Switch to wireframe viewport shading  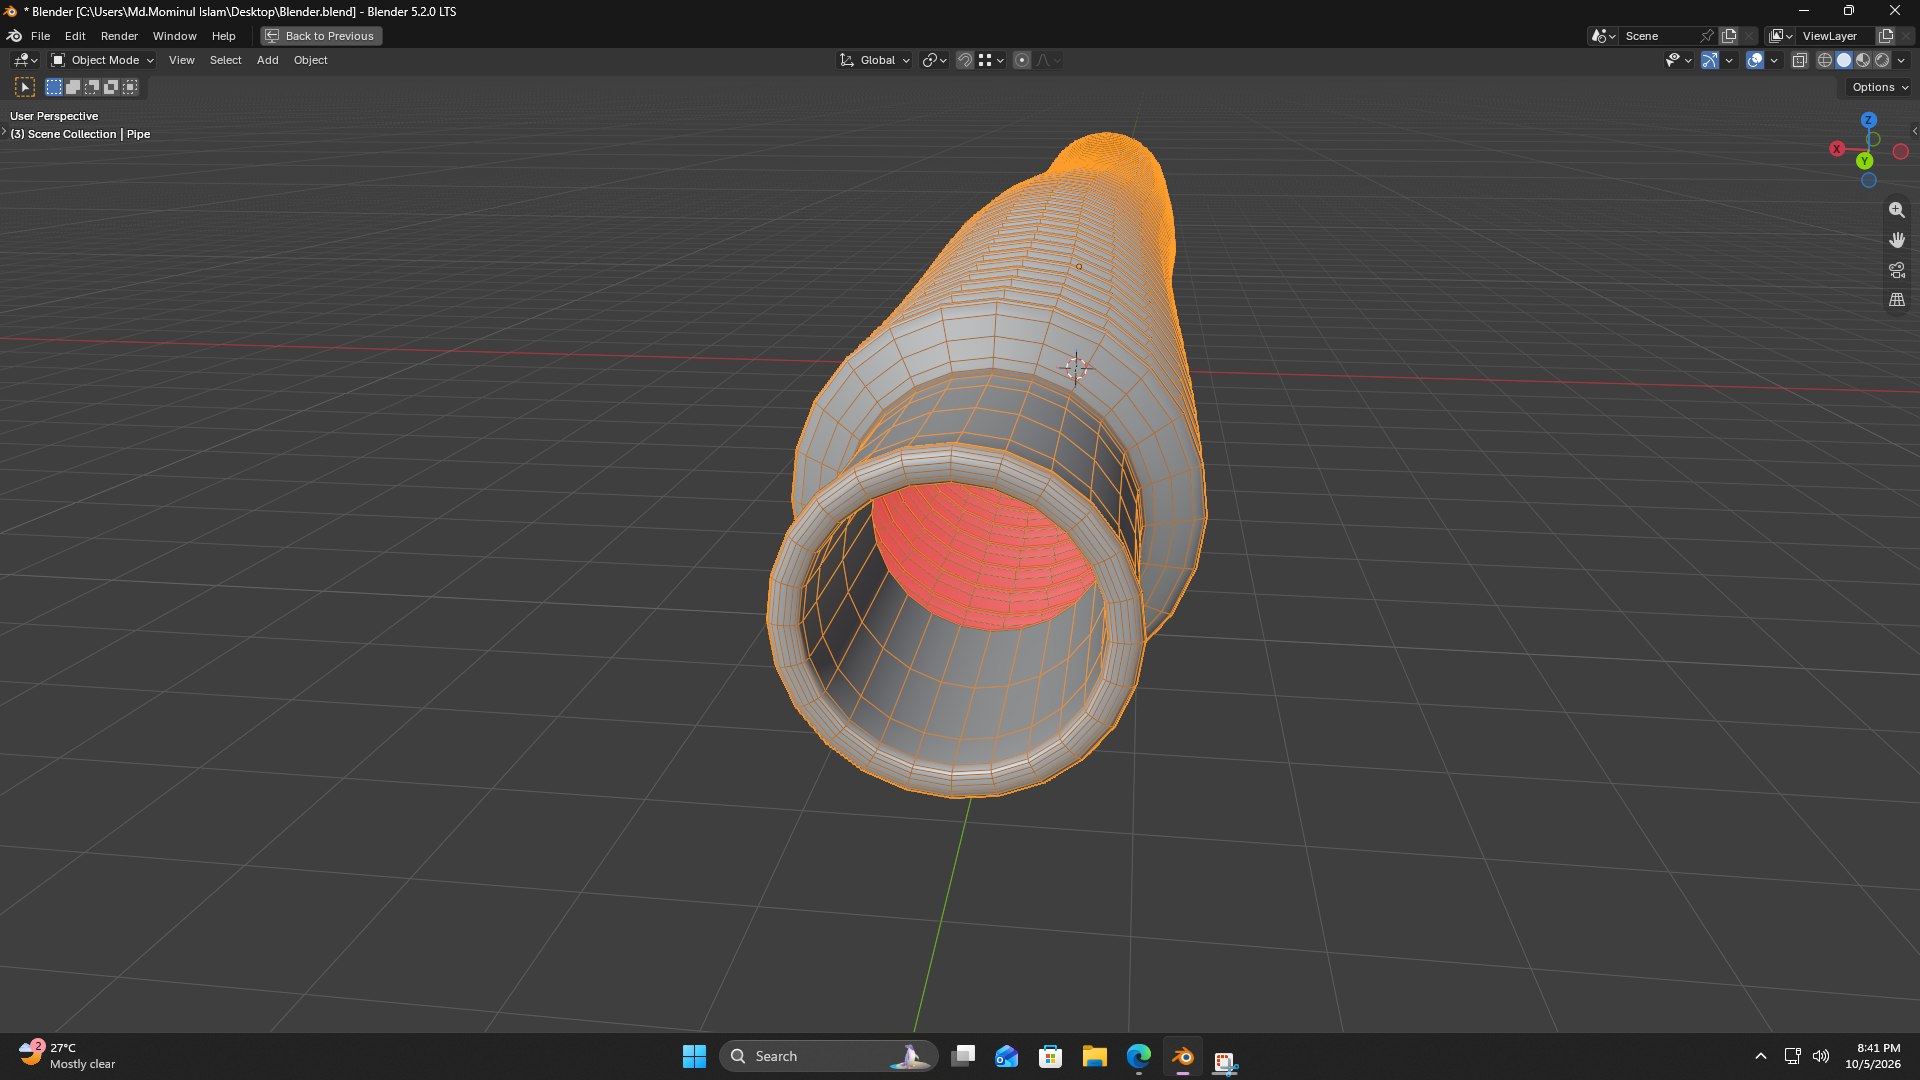pos(1825,60)
